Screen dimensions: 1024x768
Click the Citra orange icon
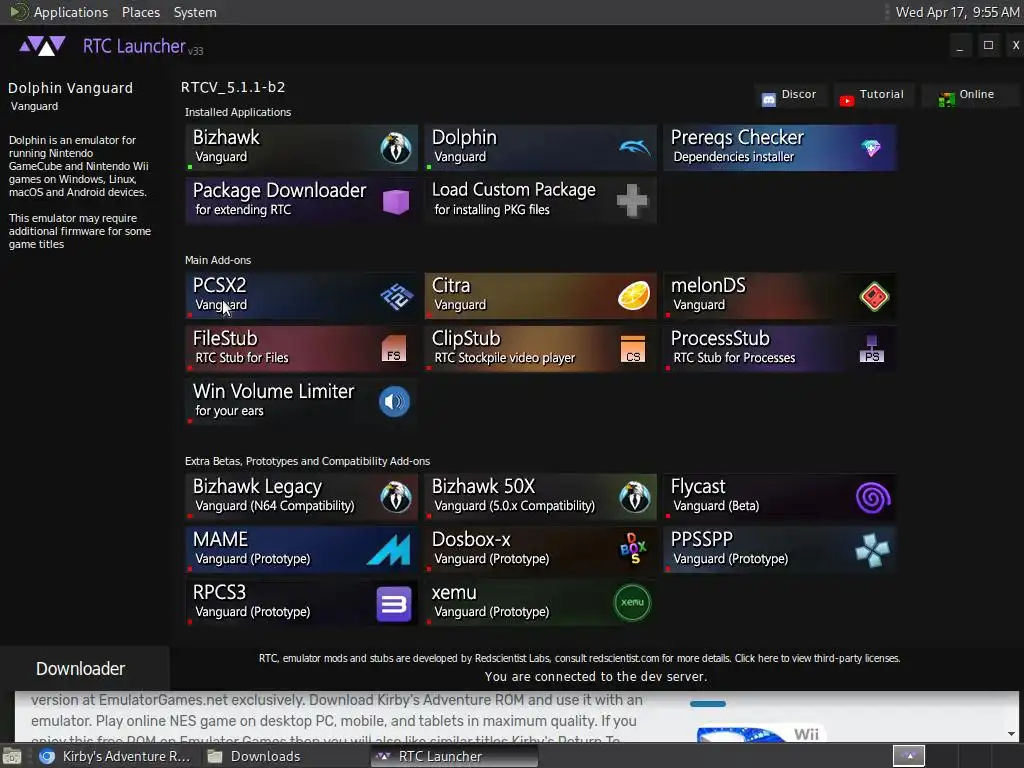634,296
